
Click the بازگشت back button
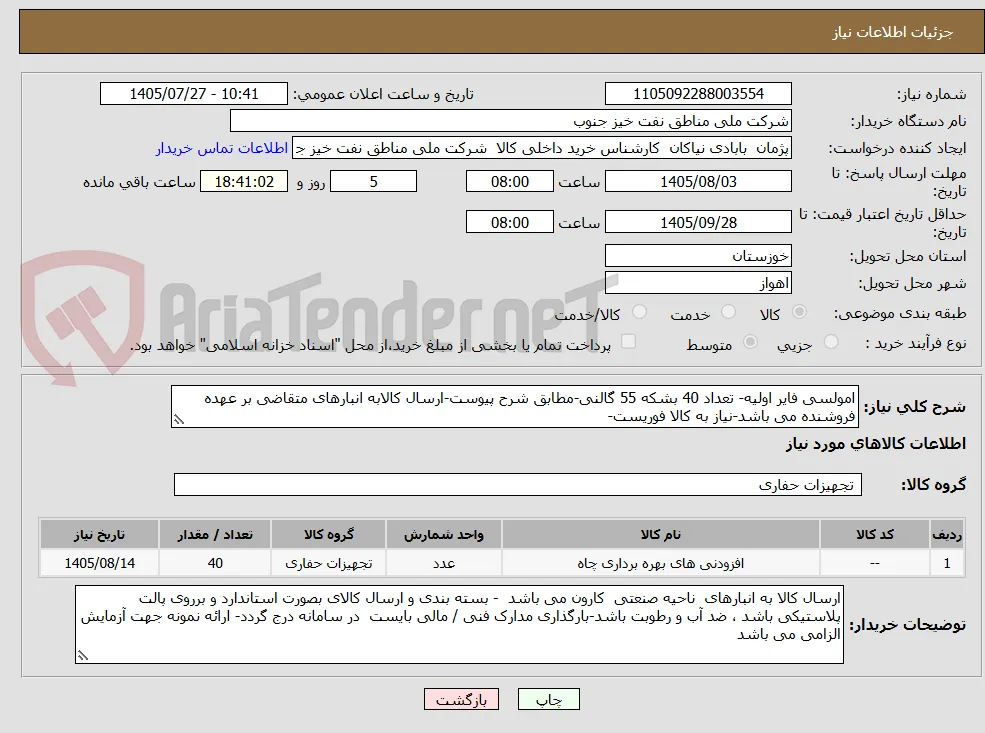coord(461,699)
